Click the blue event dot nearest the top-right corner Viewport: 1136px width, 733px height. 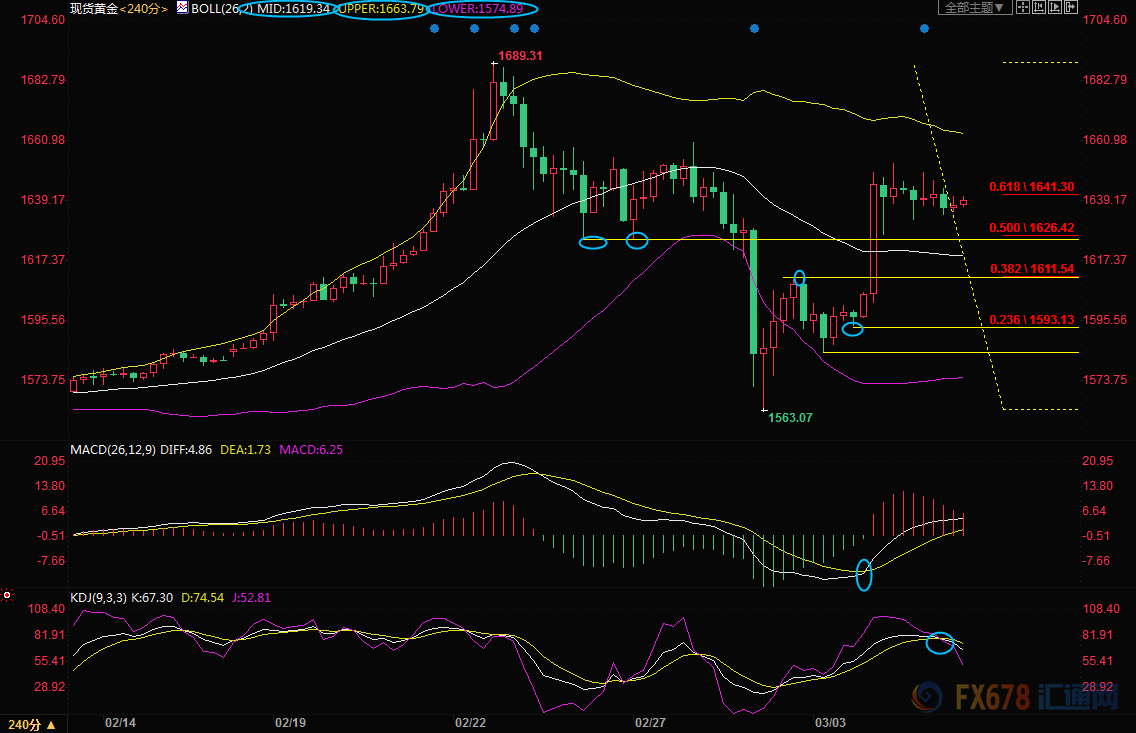pyautogui.click(x=924, y=29)
